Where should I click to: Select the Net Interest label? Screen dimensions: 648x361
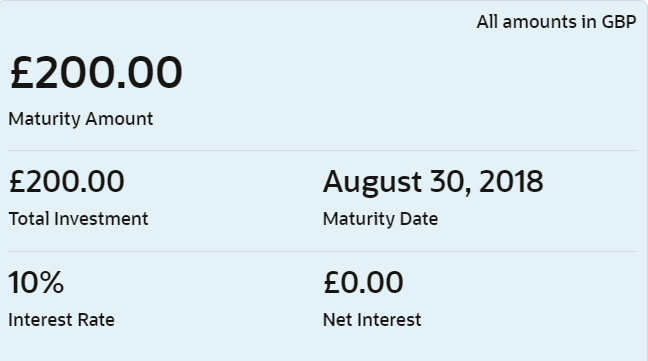(372, 320)
